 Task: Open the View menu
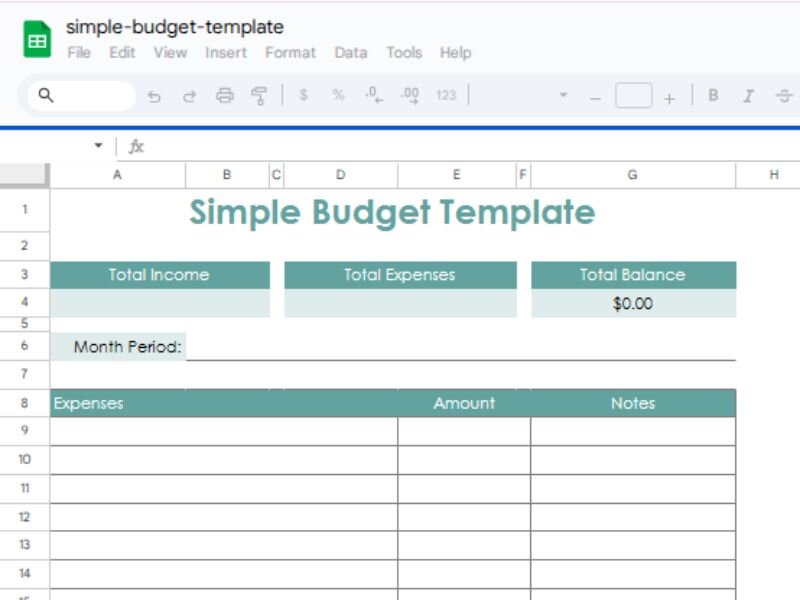(x=170, y=53)
